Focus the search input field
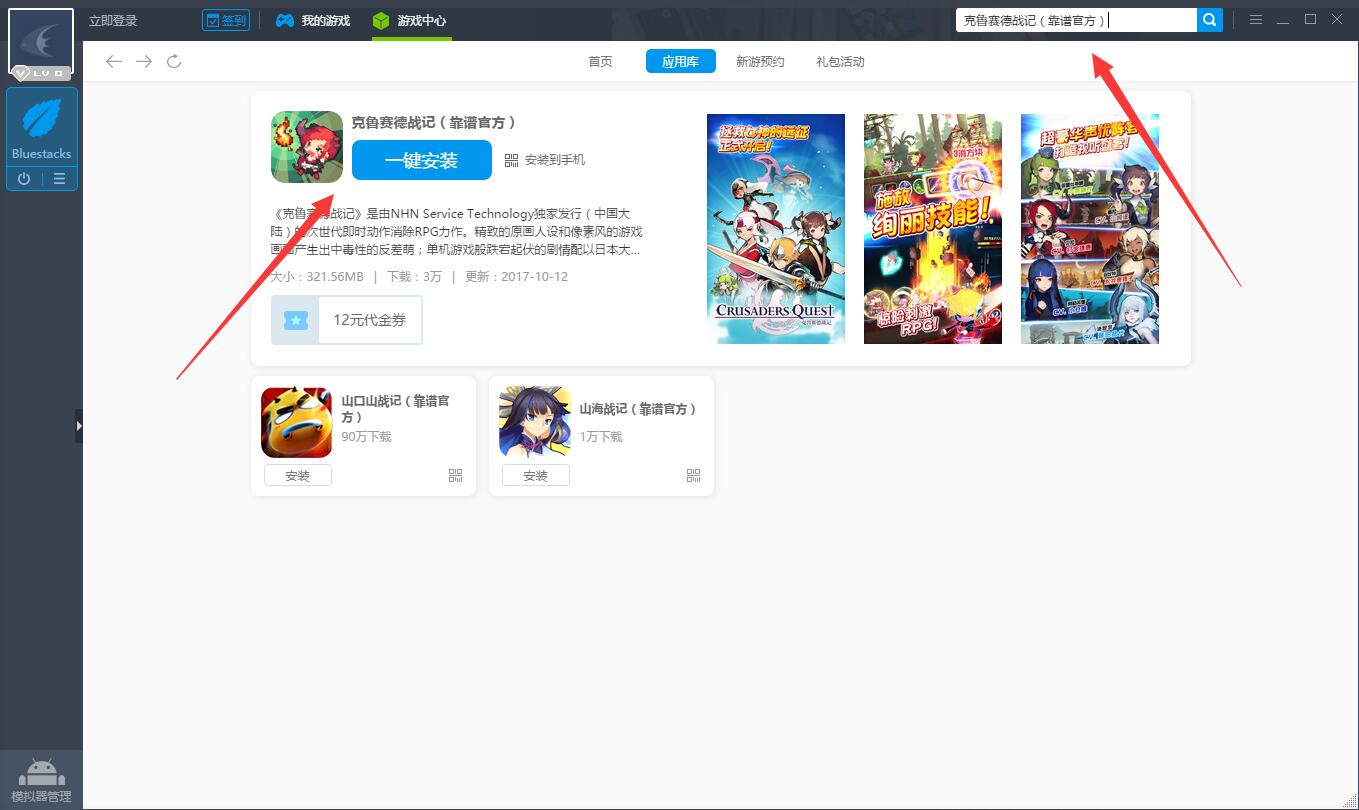 coord(1076,20)
